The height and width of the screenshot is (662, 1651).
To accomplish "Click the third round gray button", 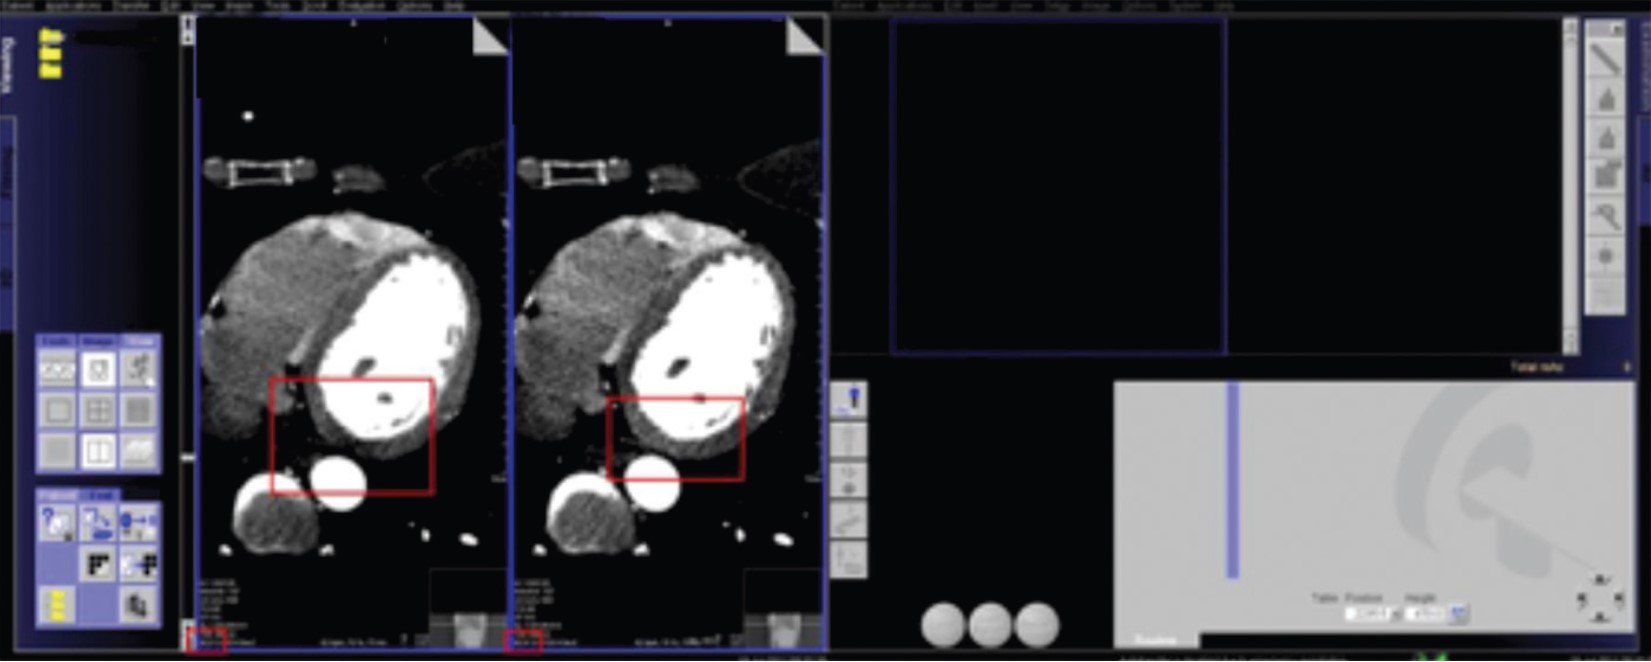I will [1036, 624].
